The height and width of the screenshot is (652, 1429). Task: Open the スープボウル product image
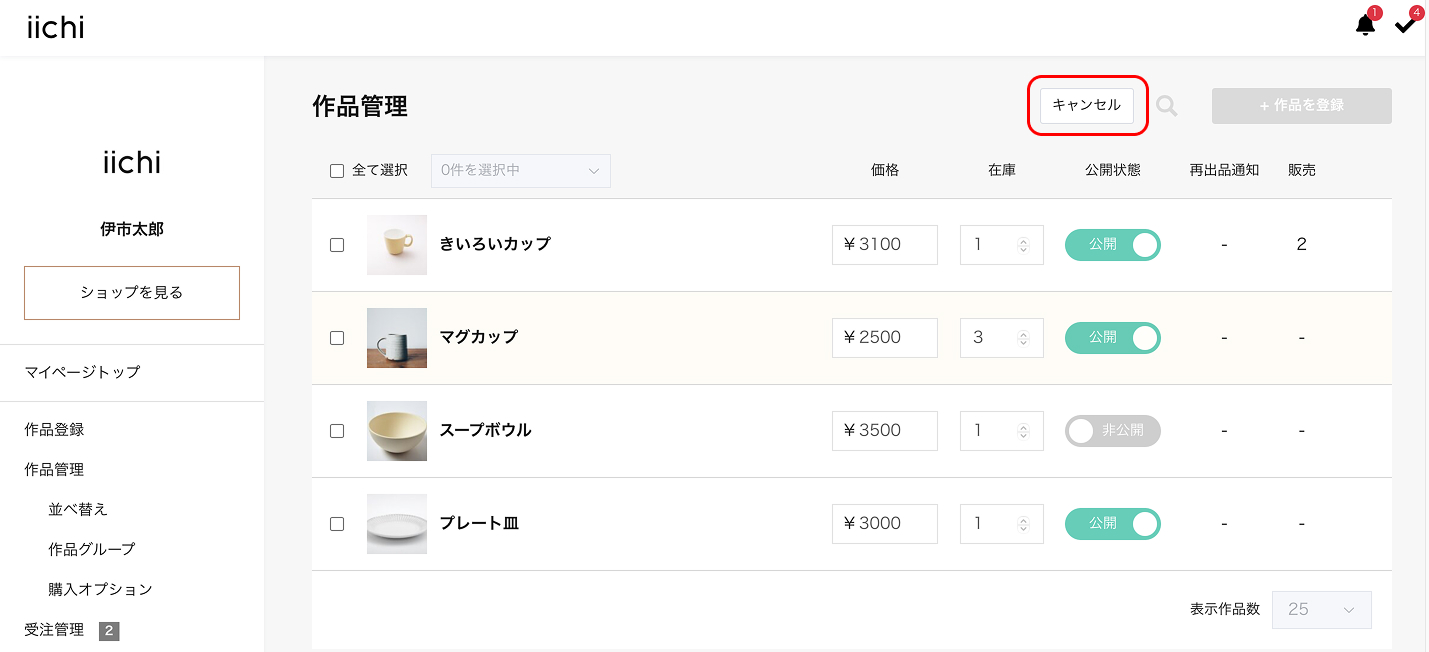coord(397,431)
